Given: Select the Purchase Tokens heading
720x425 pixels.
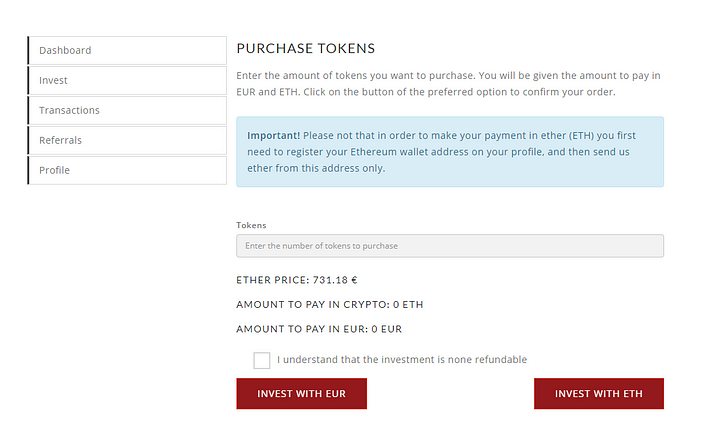Looking at the screenshot, I should 306,48.
